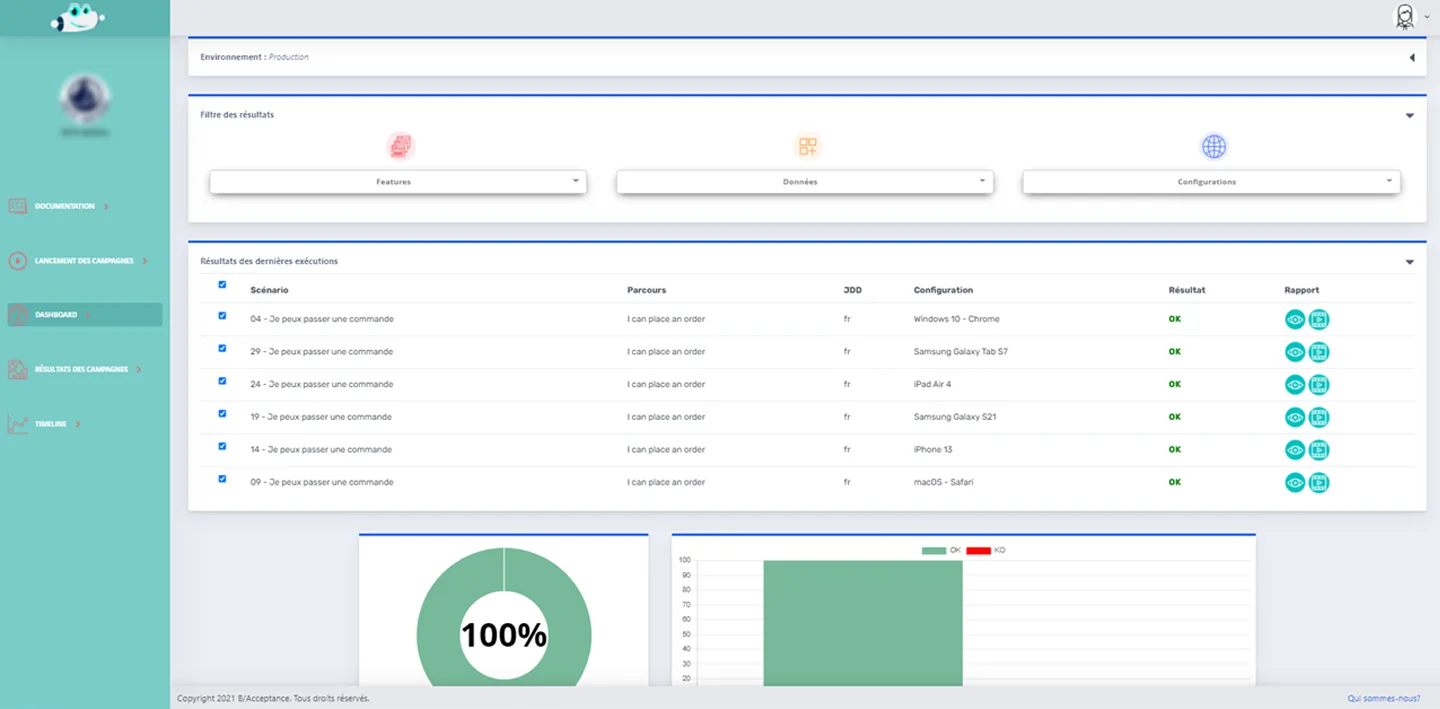Sort by Scénario column header
The height and width of the screenshot is (709, 1440).
[x=269, y=290]
